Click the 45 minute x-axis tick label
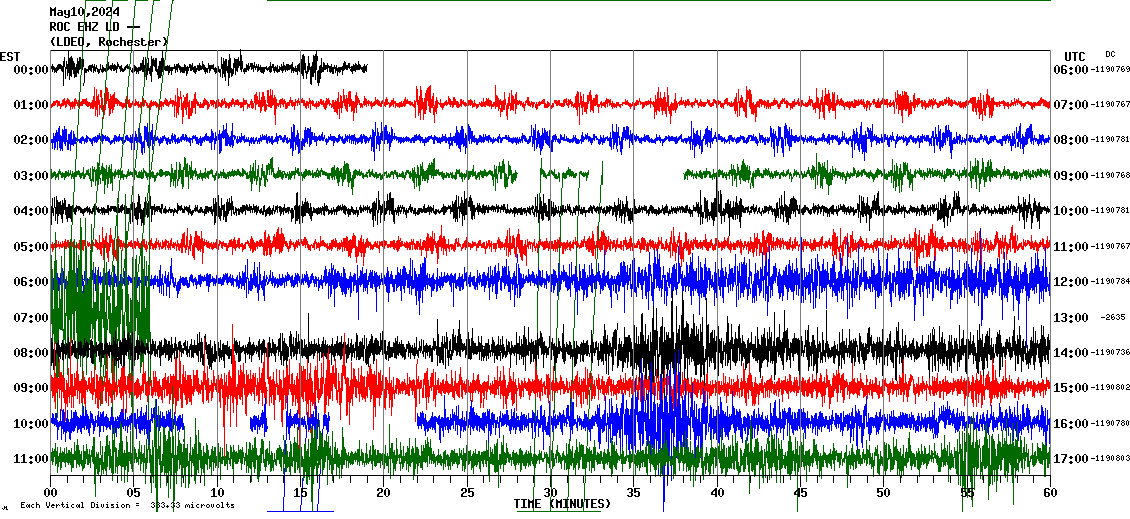This screenshot has width=1130, height=519. point(800,493)
